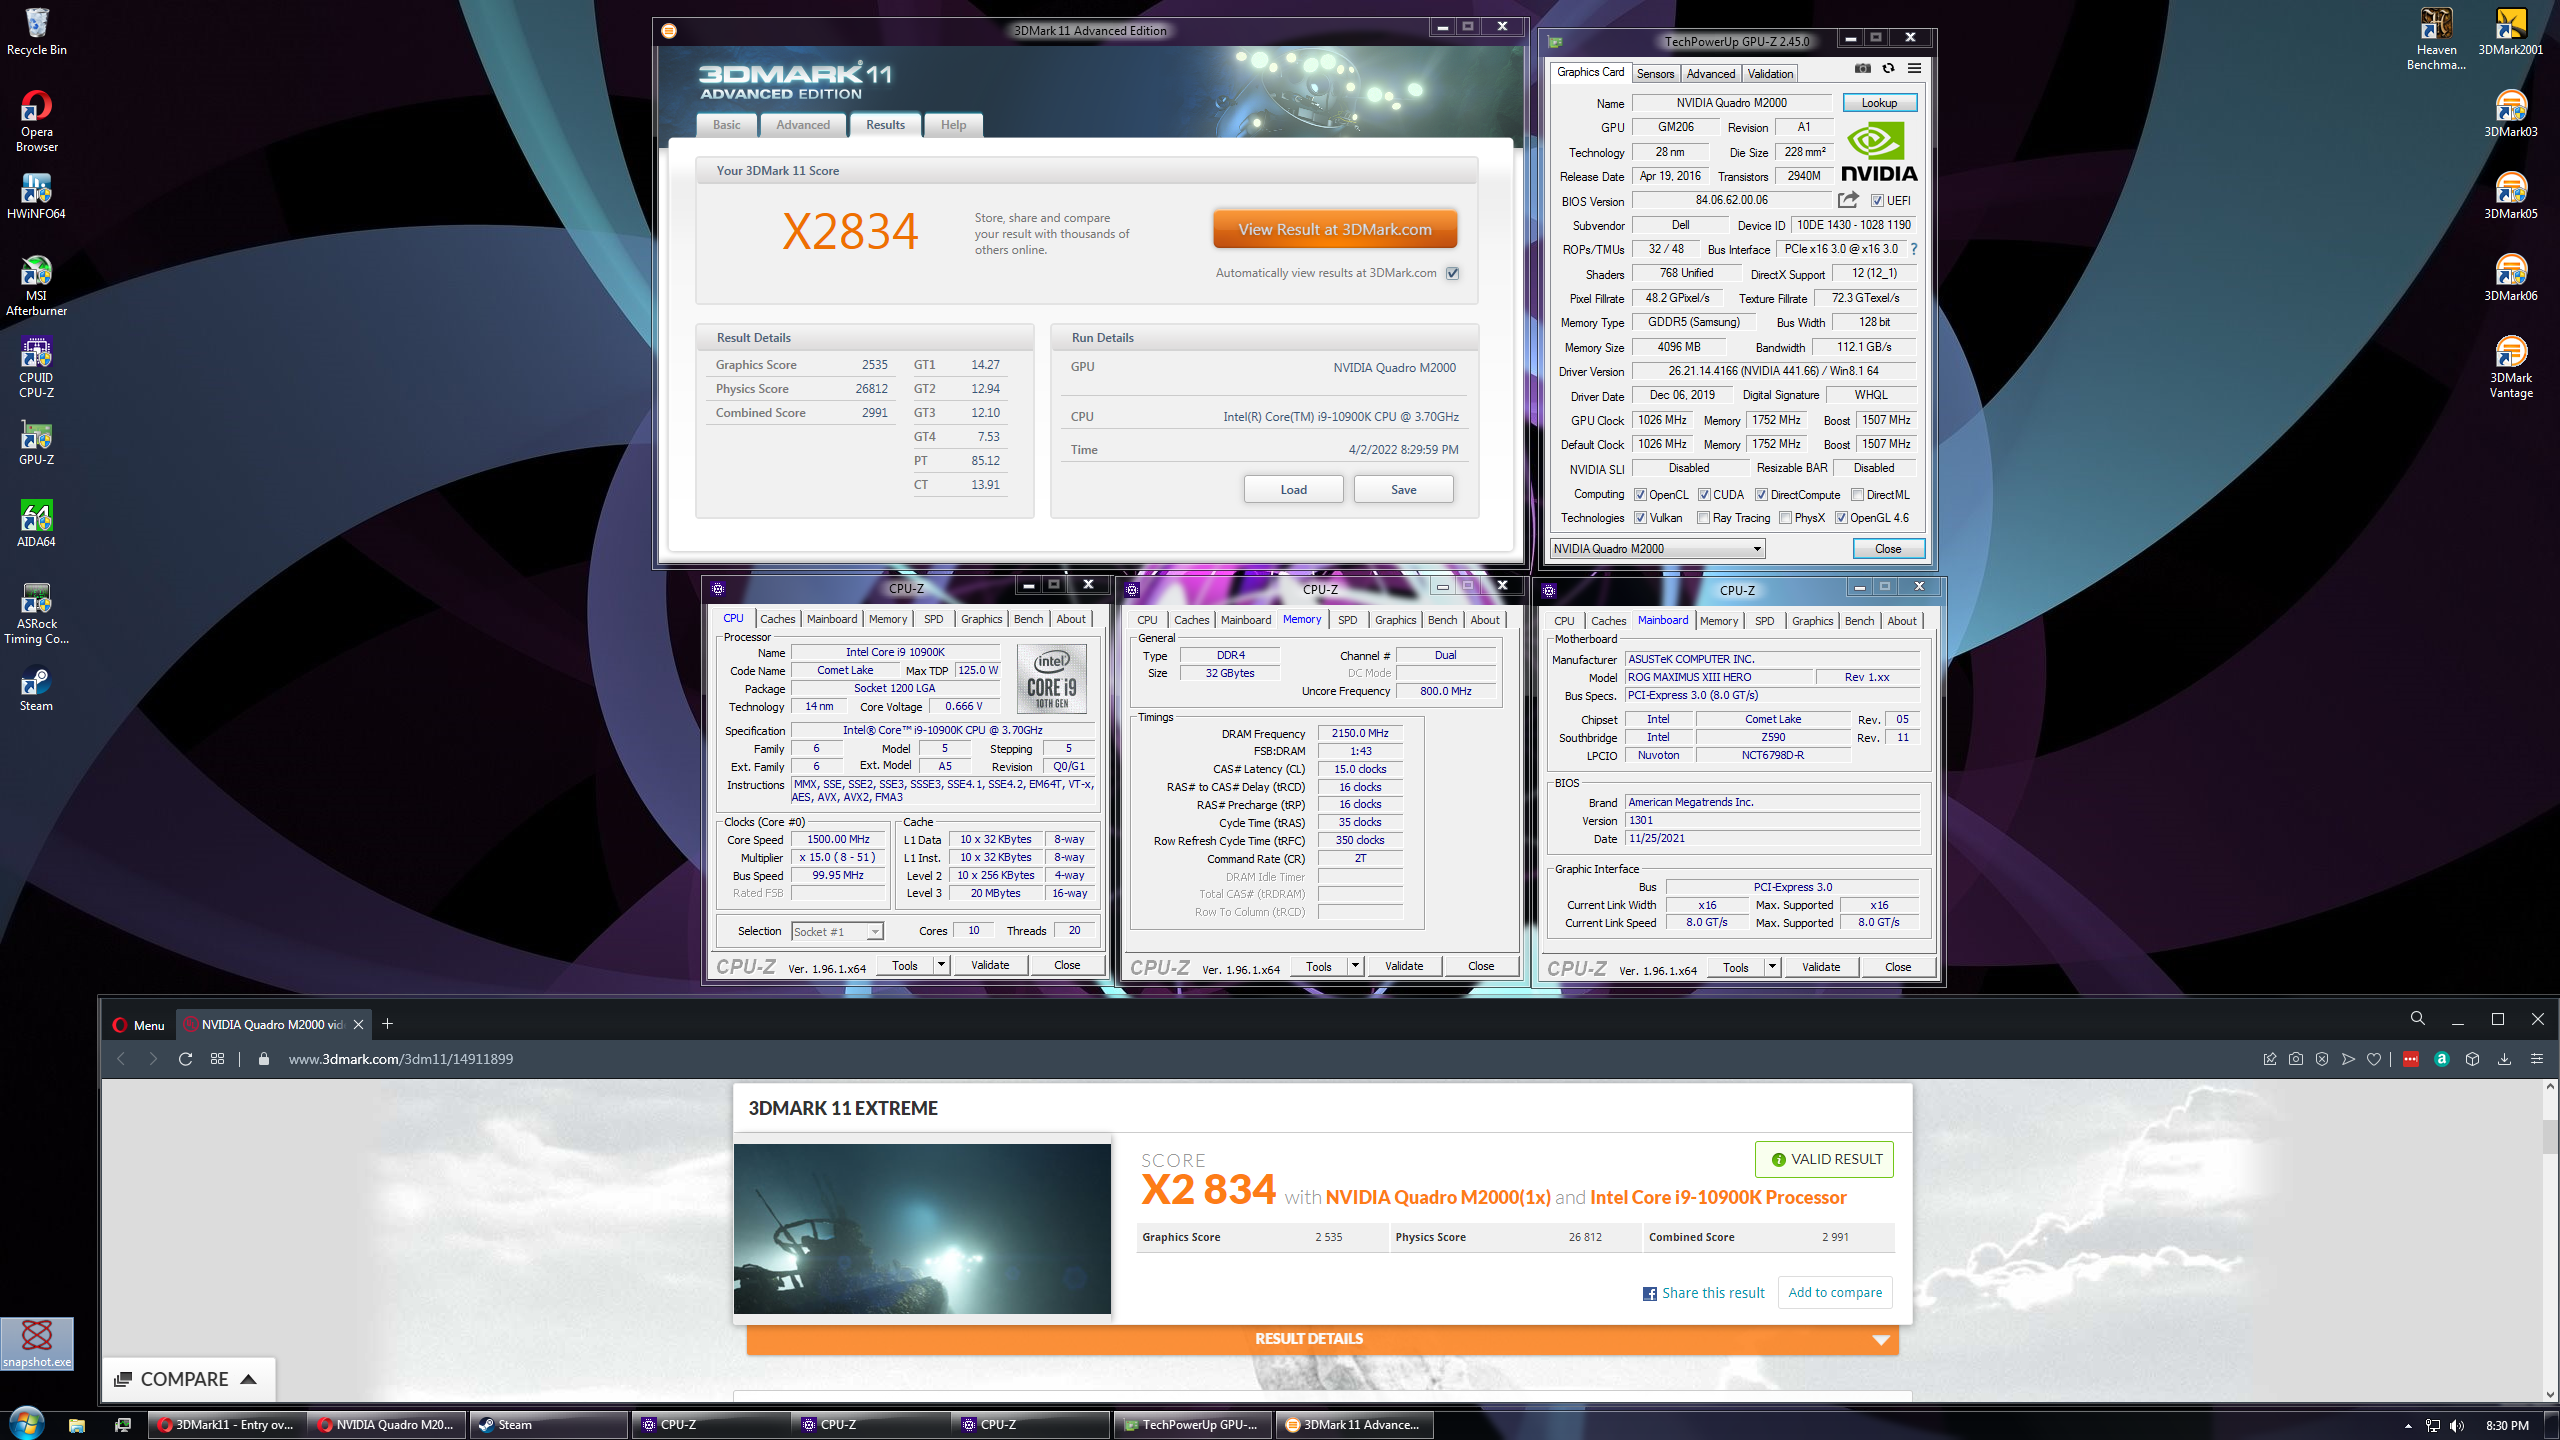
Task: Toggle the UEFI checkbox in GPU-Z
Action: pos(1877,201)
